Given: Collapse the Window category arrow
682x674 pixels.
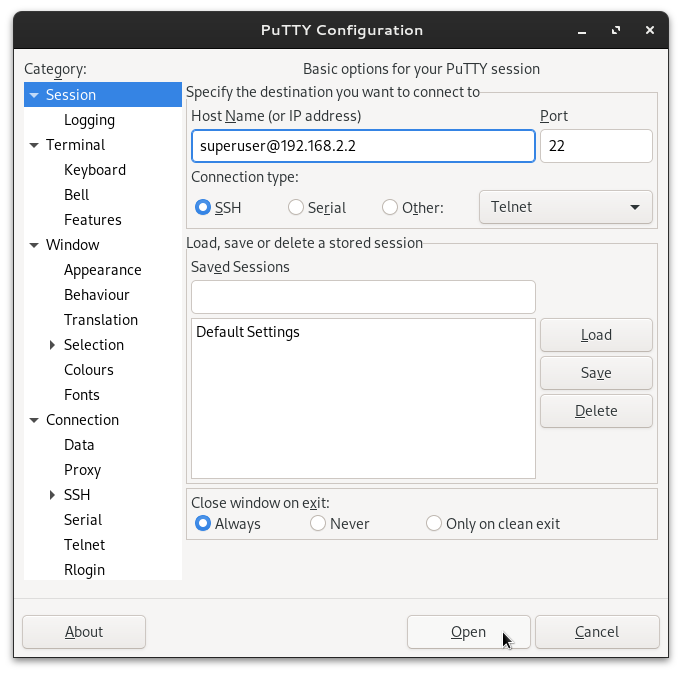Looking at the screenshot, I should click(x=34, y=245).
